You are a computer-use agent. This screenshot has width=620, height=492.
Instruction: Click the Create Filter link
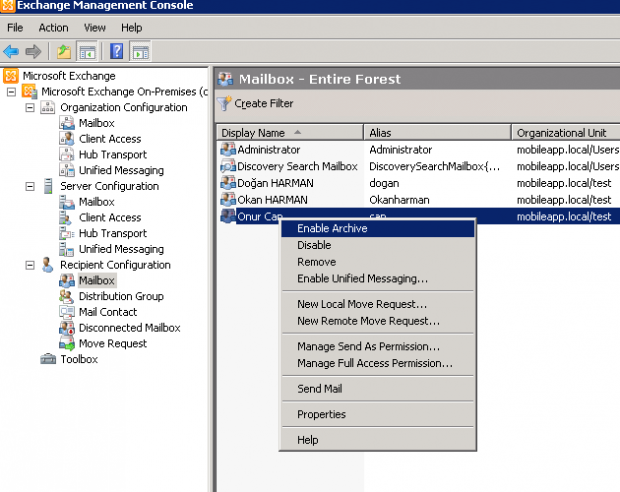[x=264, y=104]
